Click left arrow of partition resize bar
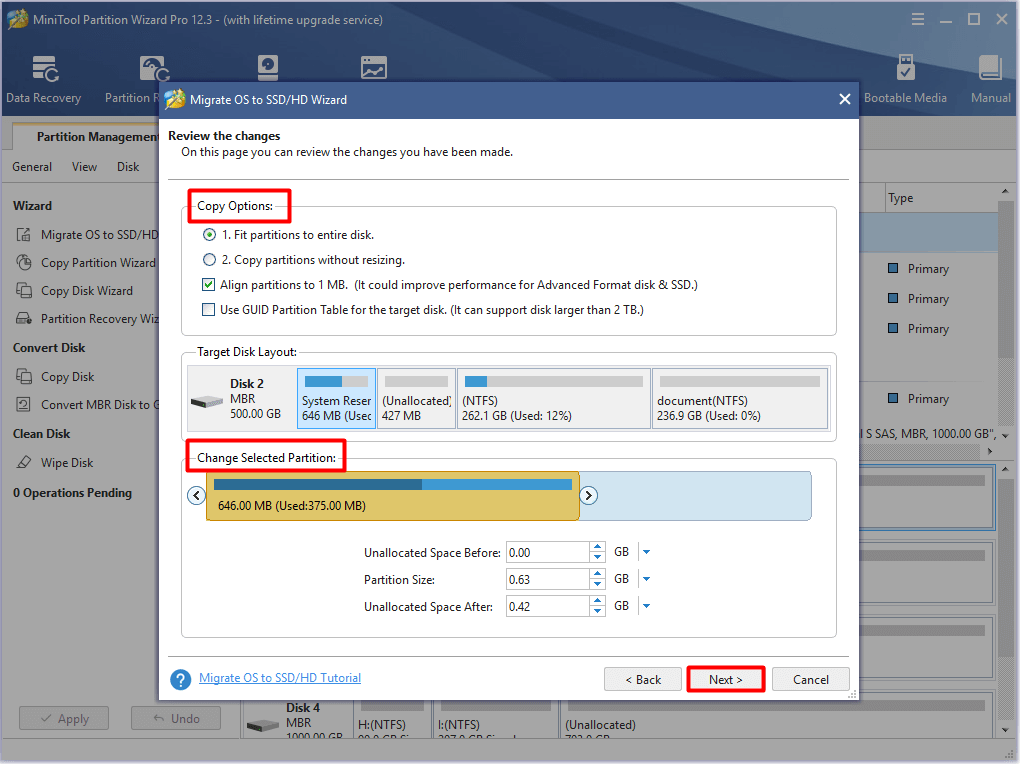 (196, 496)
